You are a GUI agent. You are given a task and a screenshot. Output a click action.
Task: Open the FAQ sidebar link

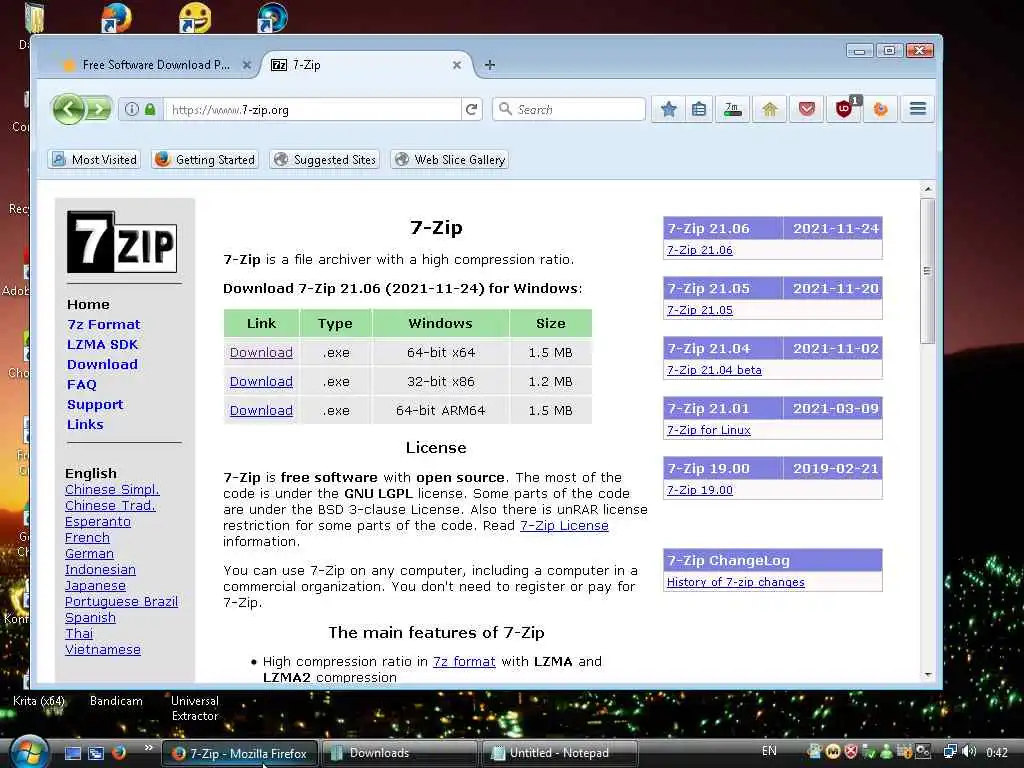(x=82, y=385)
